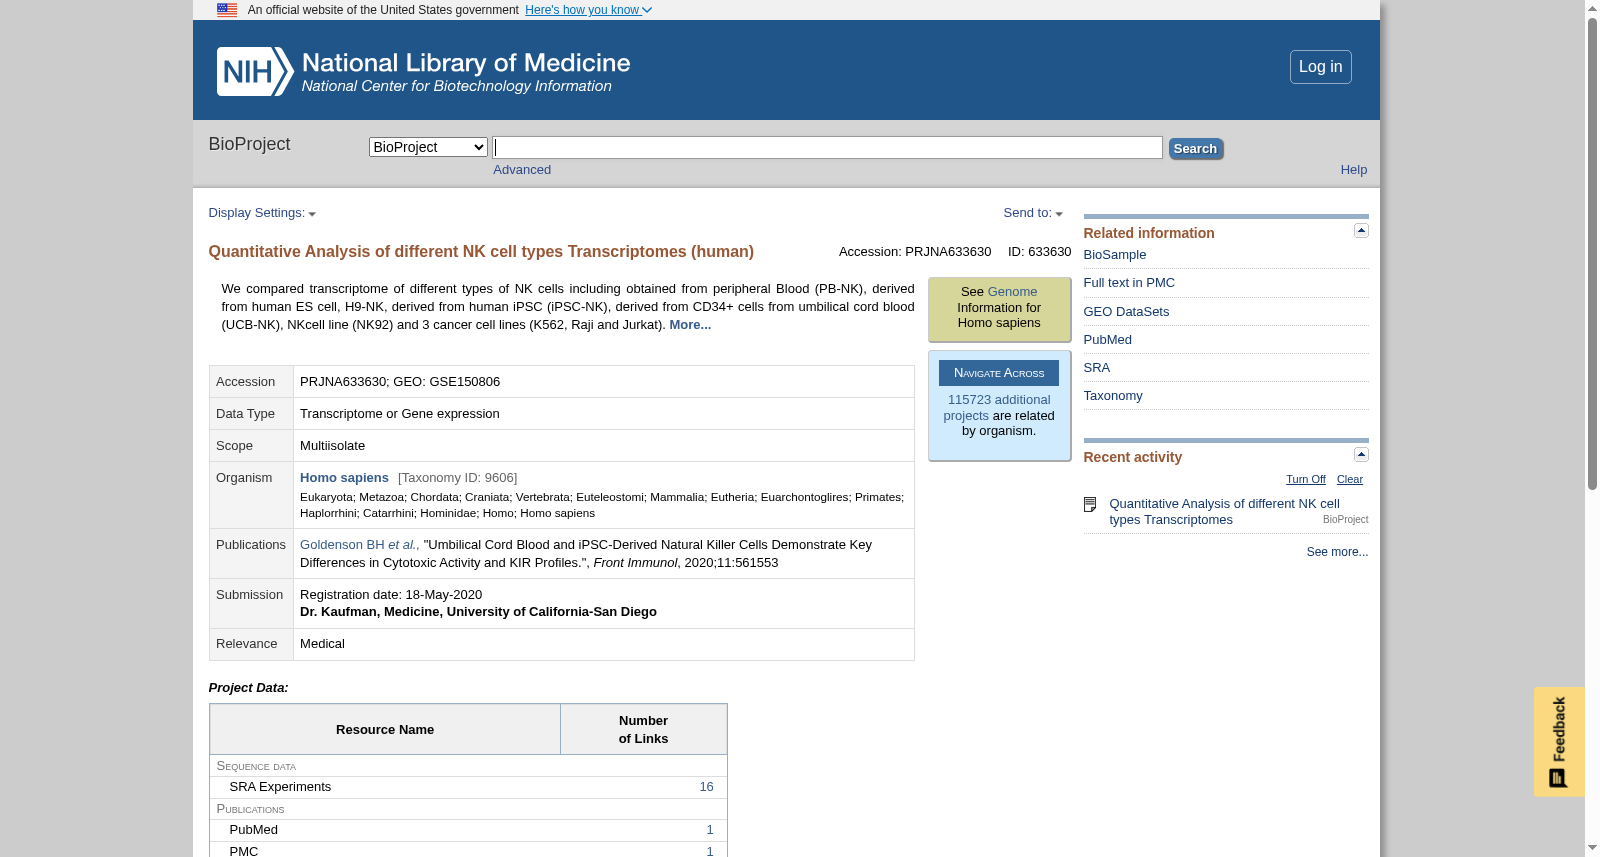The image size is (1600, 857).
Task: Click the NIH logo
Action: pyautogui.click(x=255, y=71)
